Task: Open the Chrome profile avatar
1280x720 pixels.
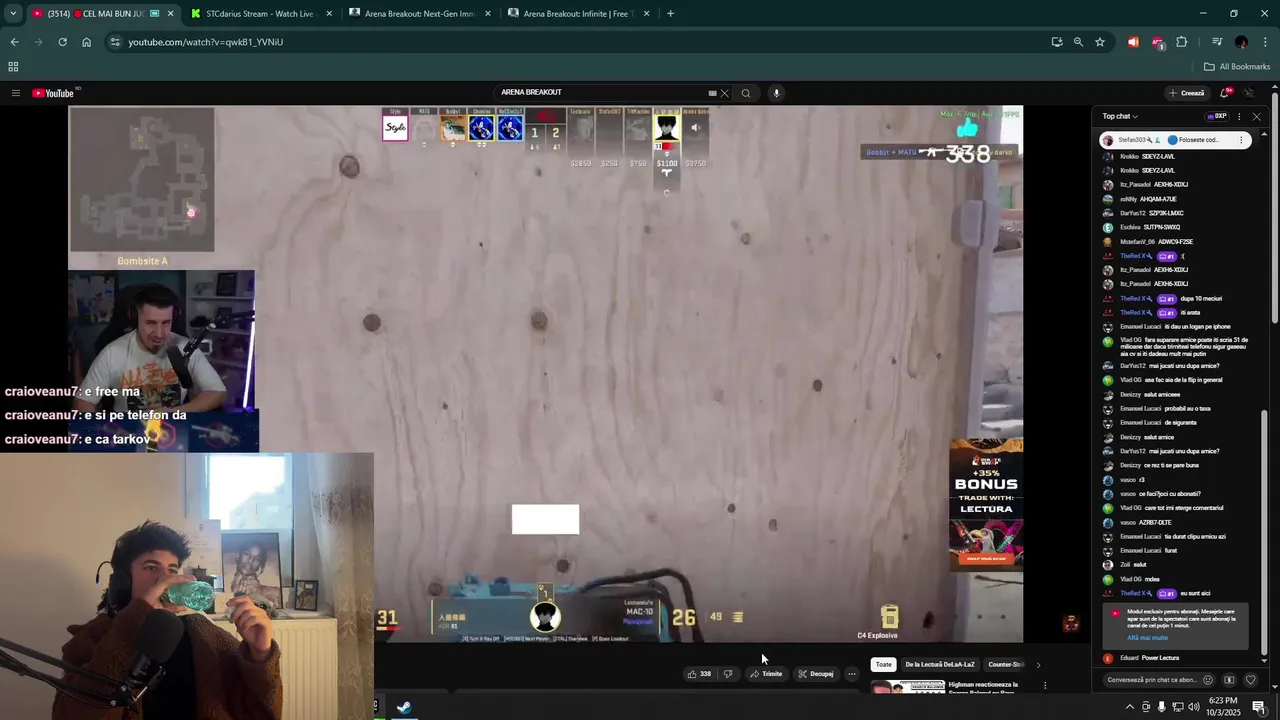Action: pyautogui.click(x=1241, y=42)
